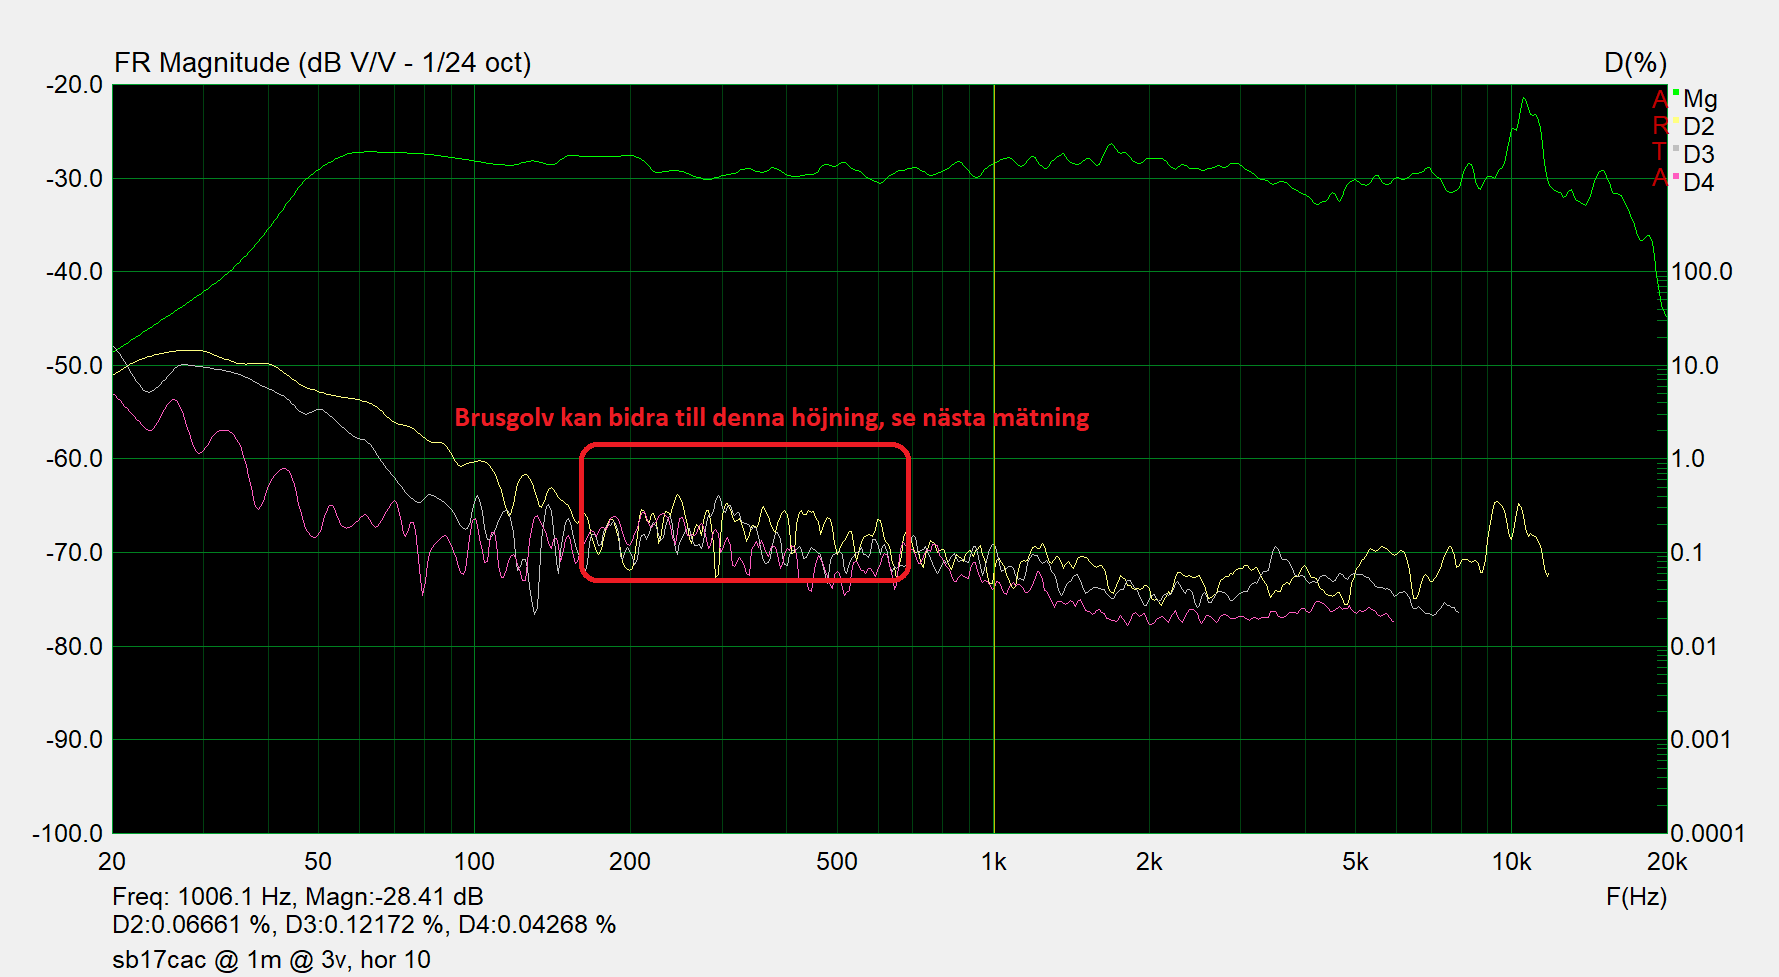Click the pink D4 legend color square
The image size is (1779, 977).
[x=1676, y=176]
